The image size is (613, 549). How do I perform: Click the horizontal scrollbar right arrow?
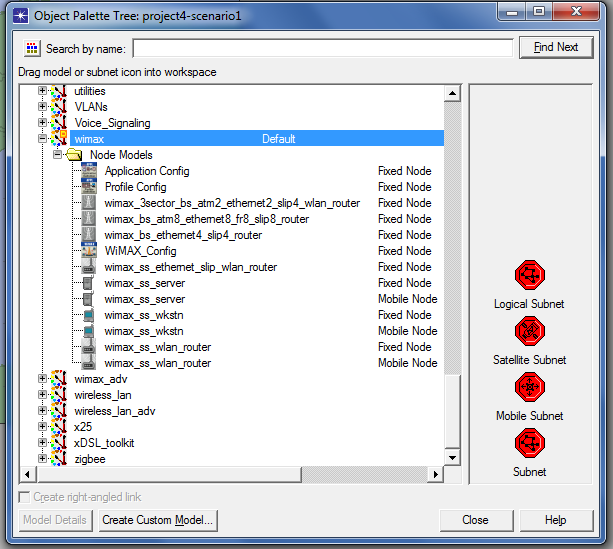tap(435, 475)
